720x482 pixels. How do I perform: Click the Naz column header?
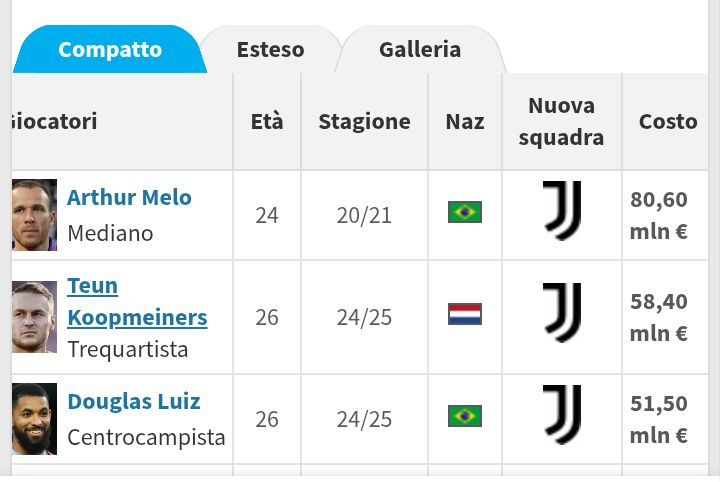(464, 122)
